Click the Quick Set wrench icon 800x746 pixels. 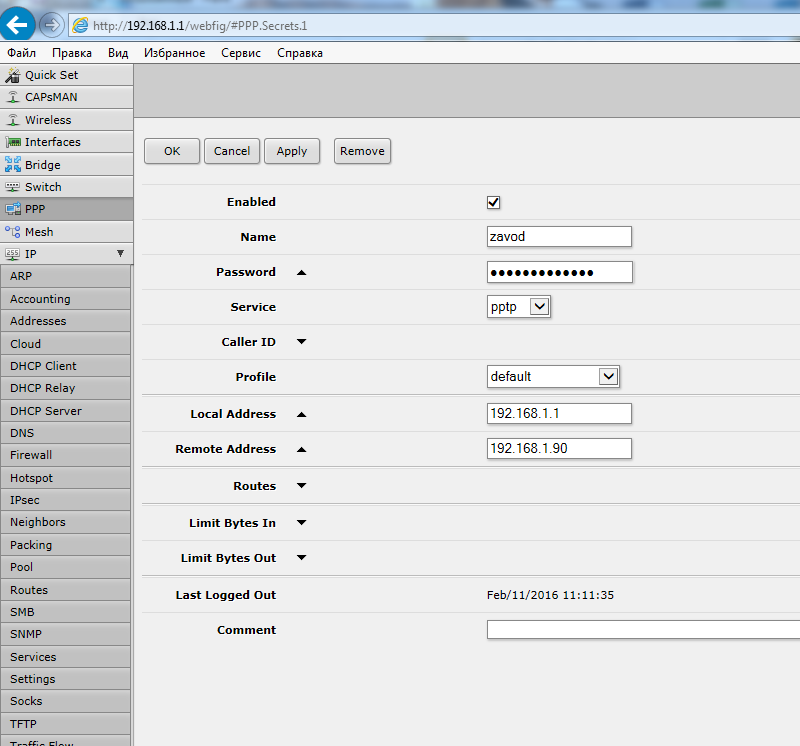[13, 75]
